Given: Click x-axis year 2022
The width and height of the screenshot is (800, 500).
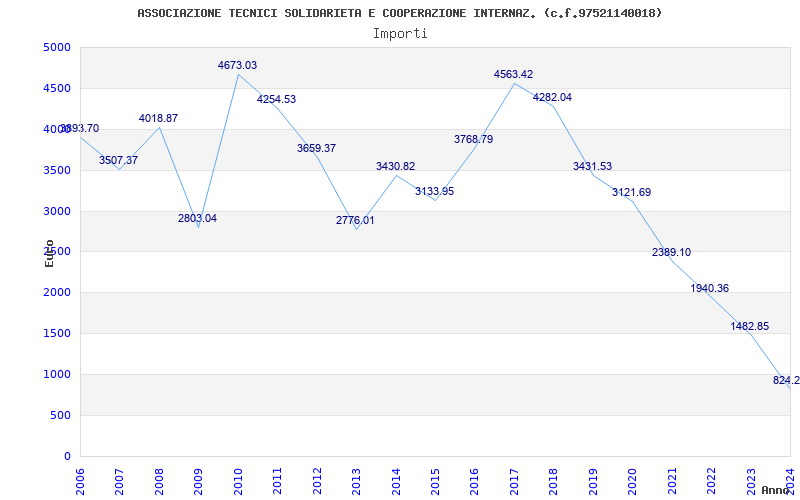Looking at the screenshot, I should [711, 481].
